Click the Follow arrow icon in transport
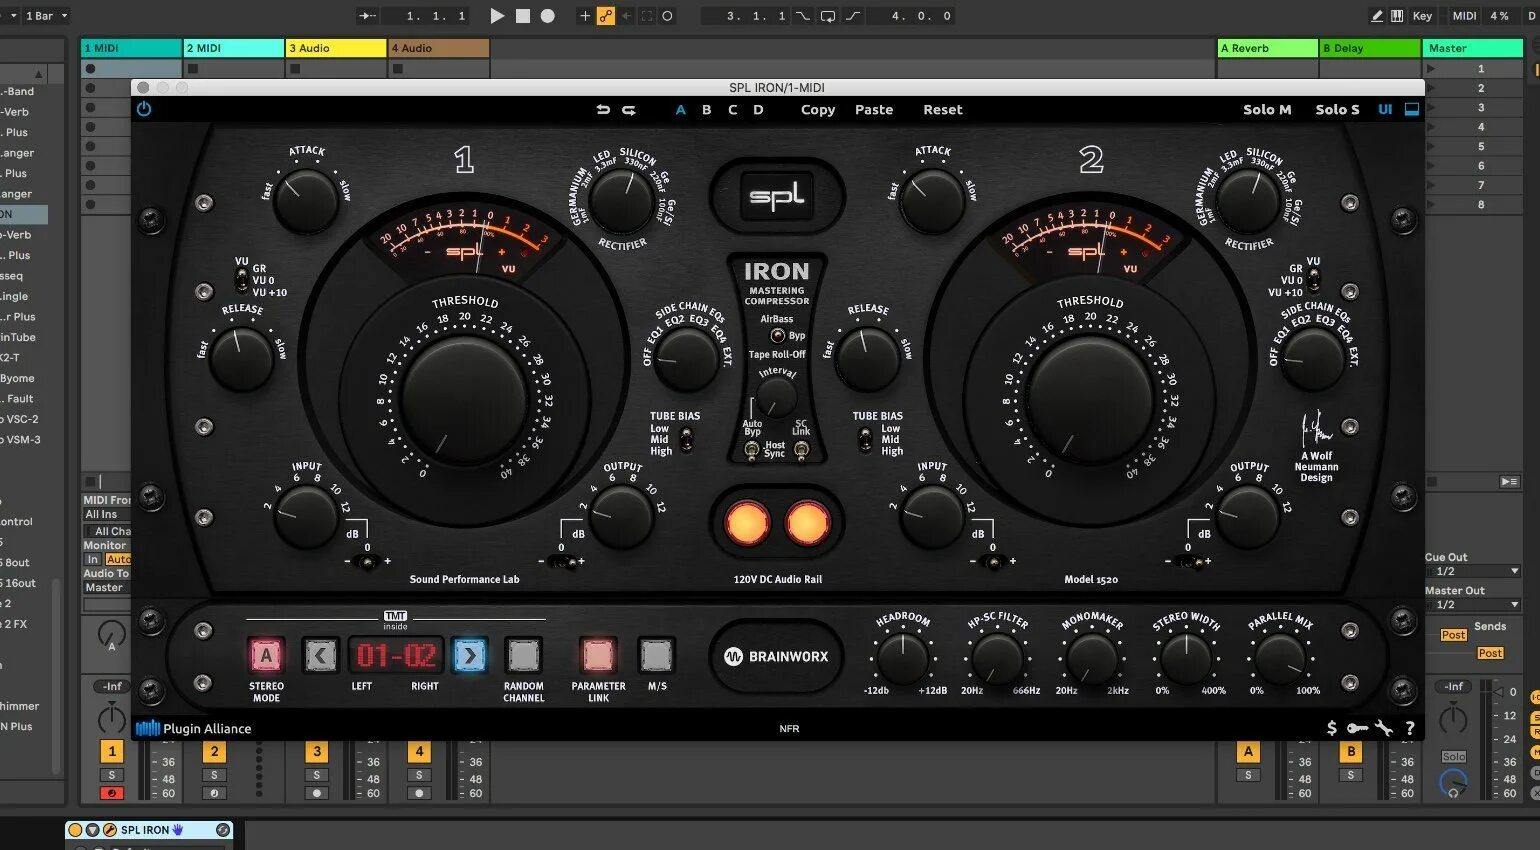The image size is (1540, 850). [x=367, y=16]
